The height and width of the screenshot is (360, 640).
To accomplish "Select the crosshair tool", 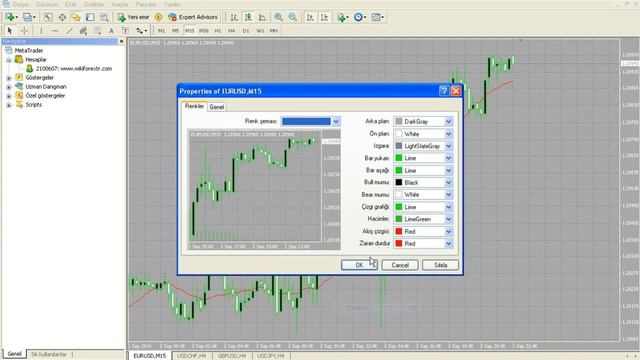I will tap(24, 31).
